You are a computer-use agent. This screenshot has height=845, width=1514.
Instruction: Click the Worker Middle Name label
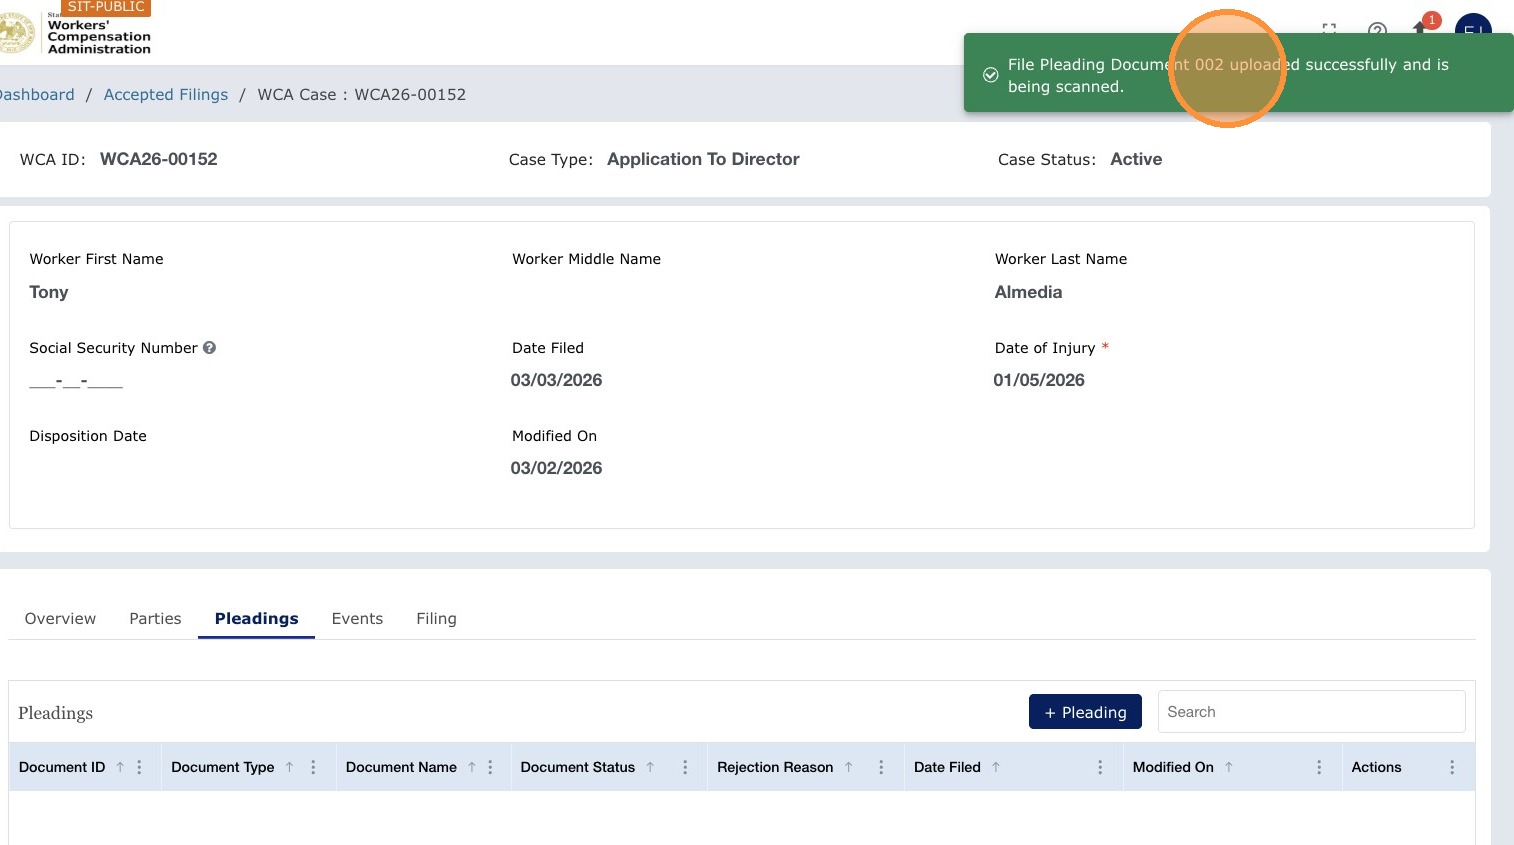586,259
